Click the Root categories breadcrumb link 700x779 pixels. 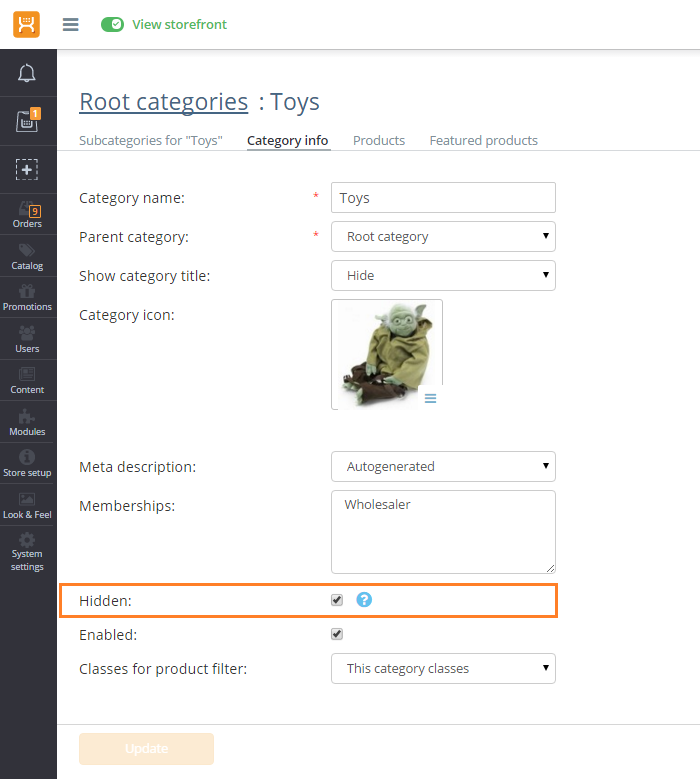tap(163, 102)
